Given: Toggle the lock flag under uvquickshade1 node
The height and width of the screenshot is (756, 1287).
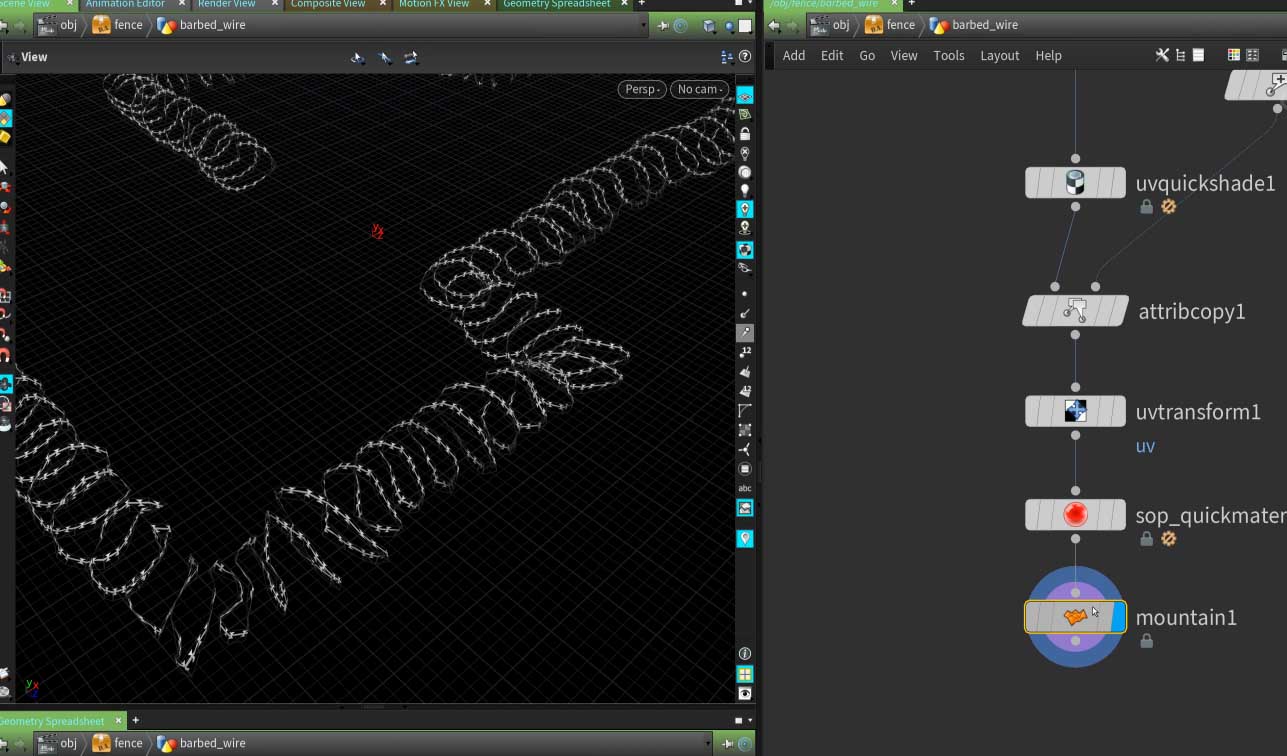Looking at the screenshot, I should point(1146,206).
